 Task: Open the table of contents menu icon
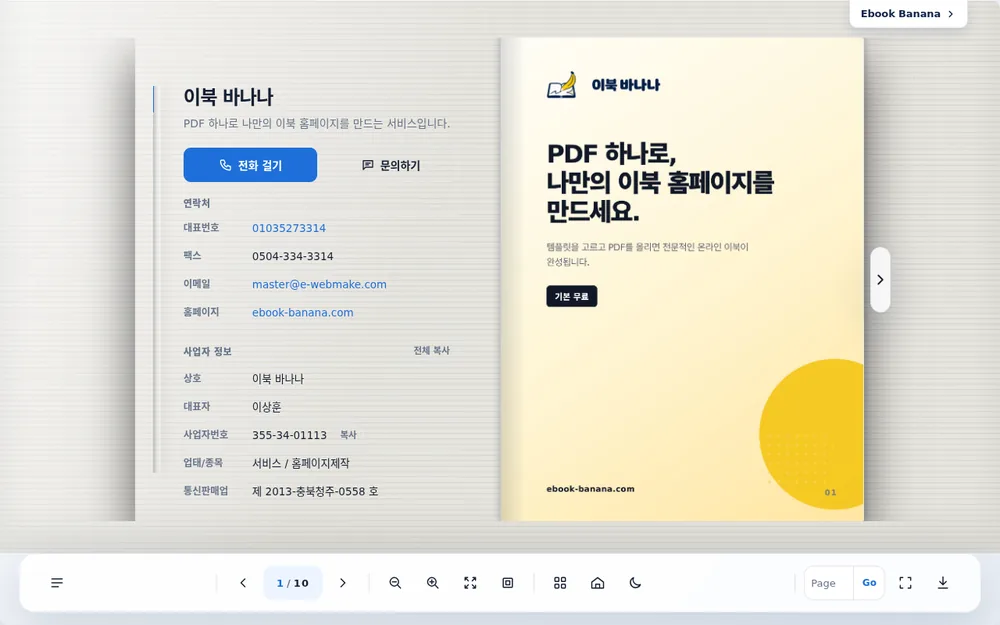[57, 583]
